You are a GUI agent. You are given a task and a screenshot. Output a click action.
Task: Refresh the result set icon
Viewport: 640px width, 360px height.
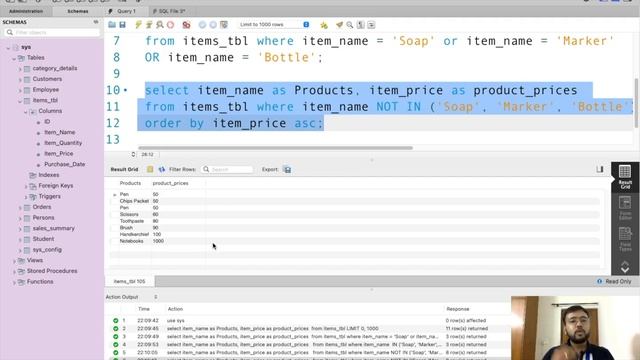(162, 169)
